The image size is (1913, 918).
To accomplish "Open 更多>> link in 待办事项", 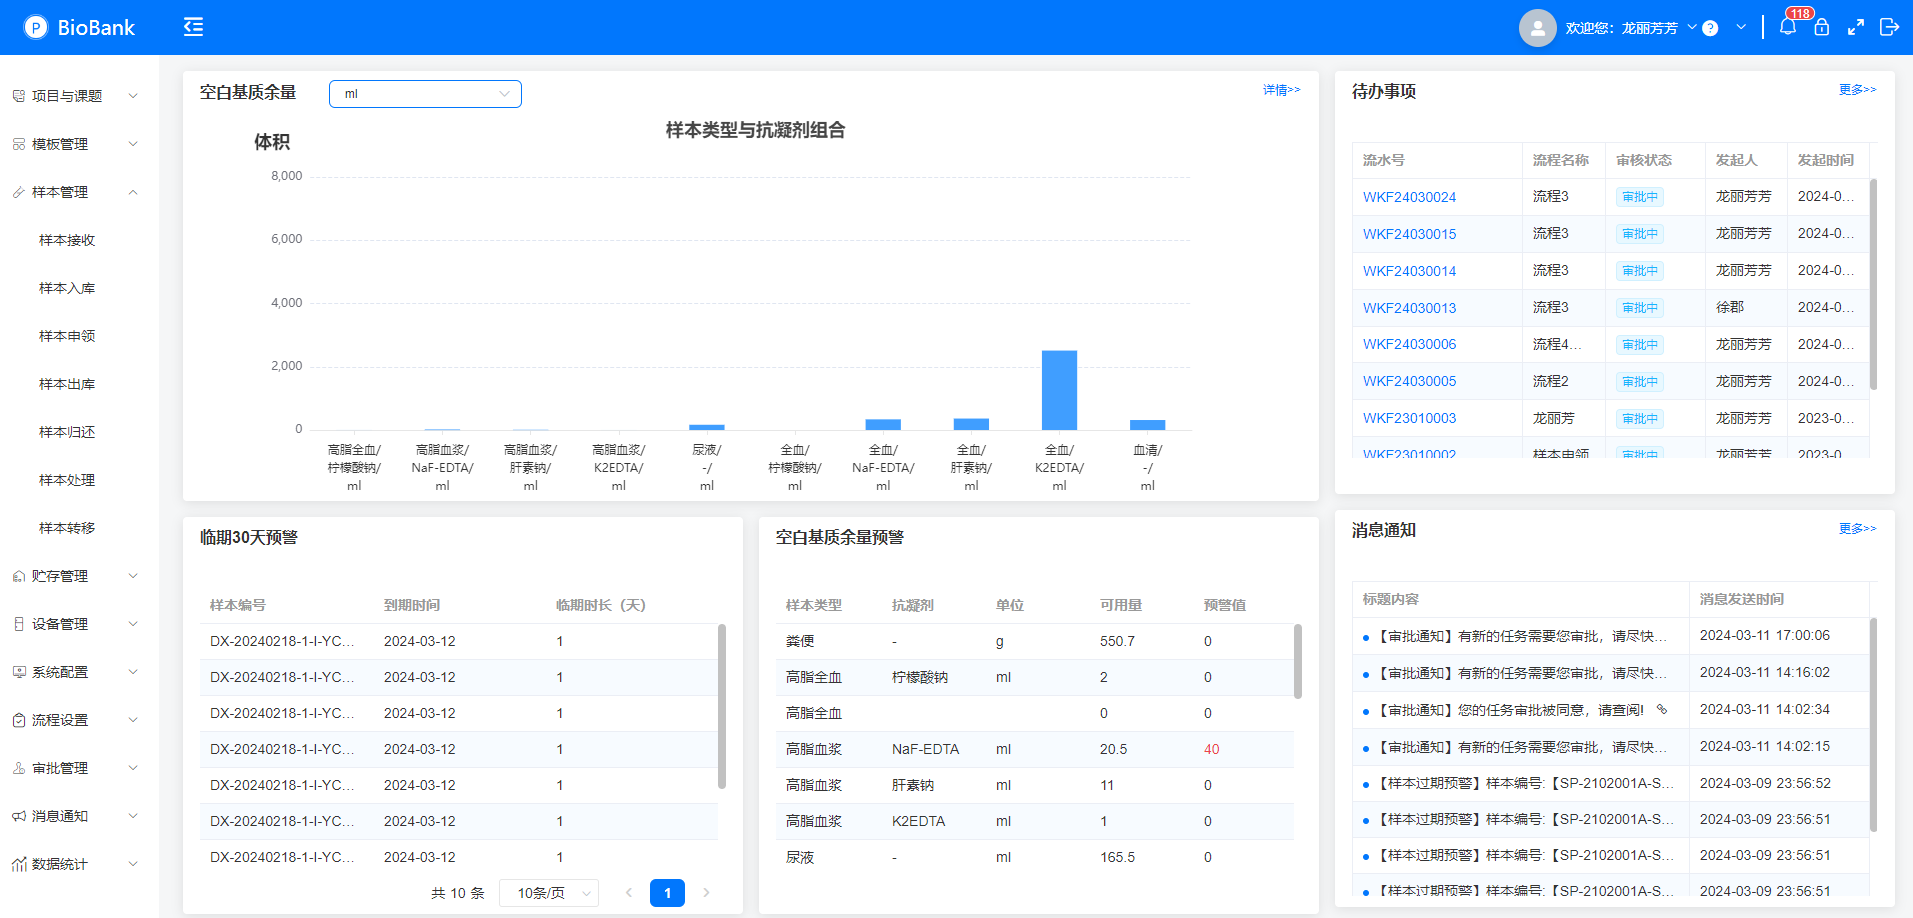I will coord(1857,90).
